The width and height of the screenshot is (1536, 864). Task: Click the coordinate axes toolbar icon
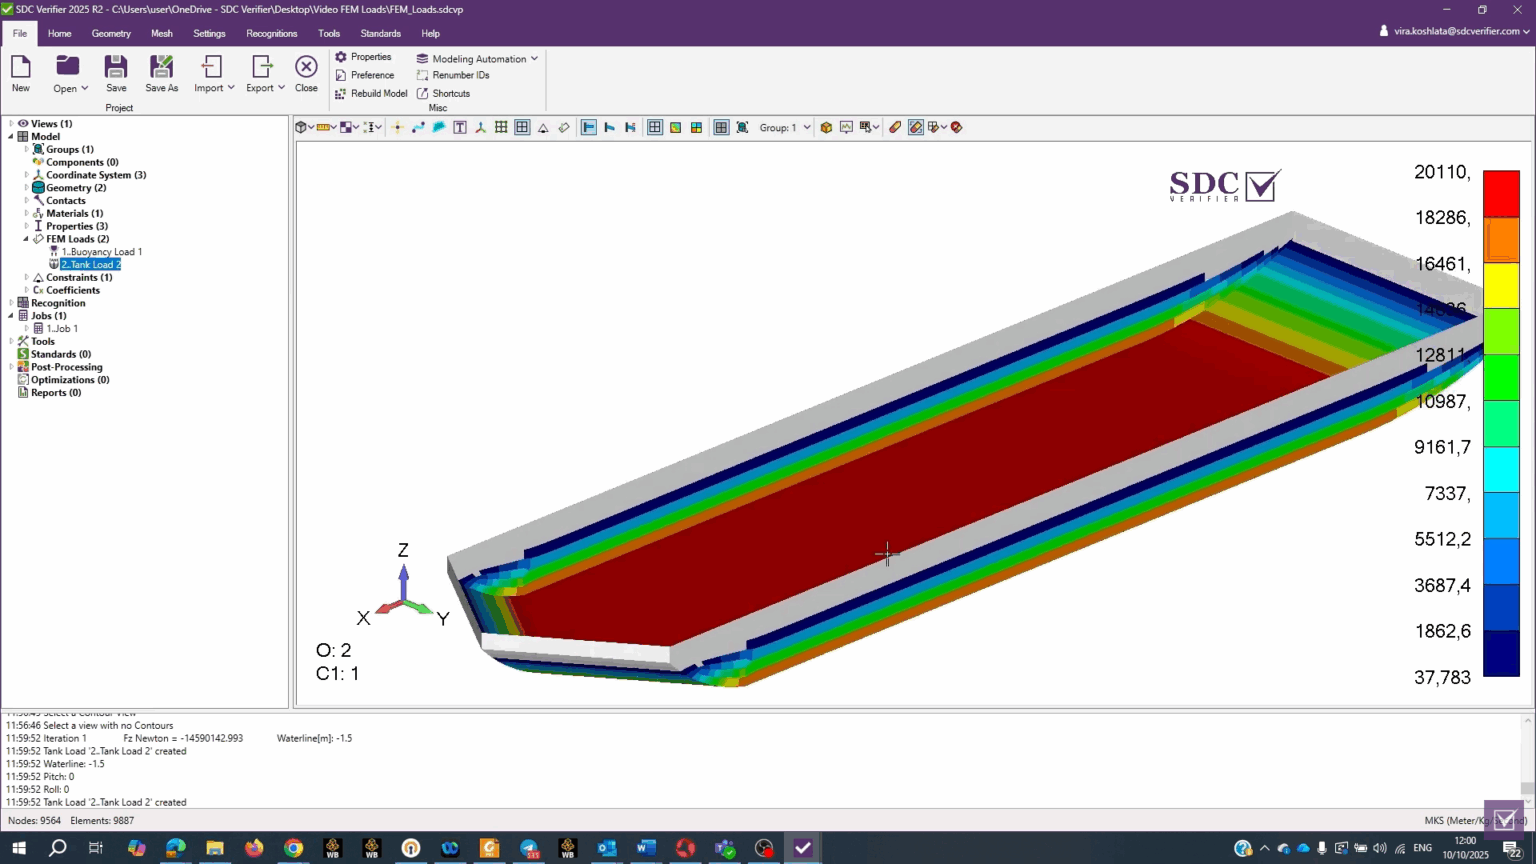[x=481, y=127]
